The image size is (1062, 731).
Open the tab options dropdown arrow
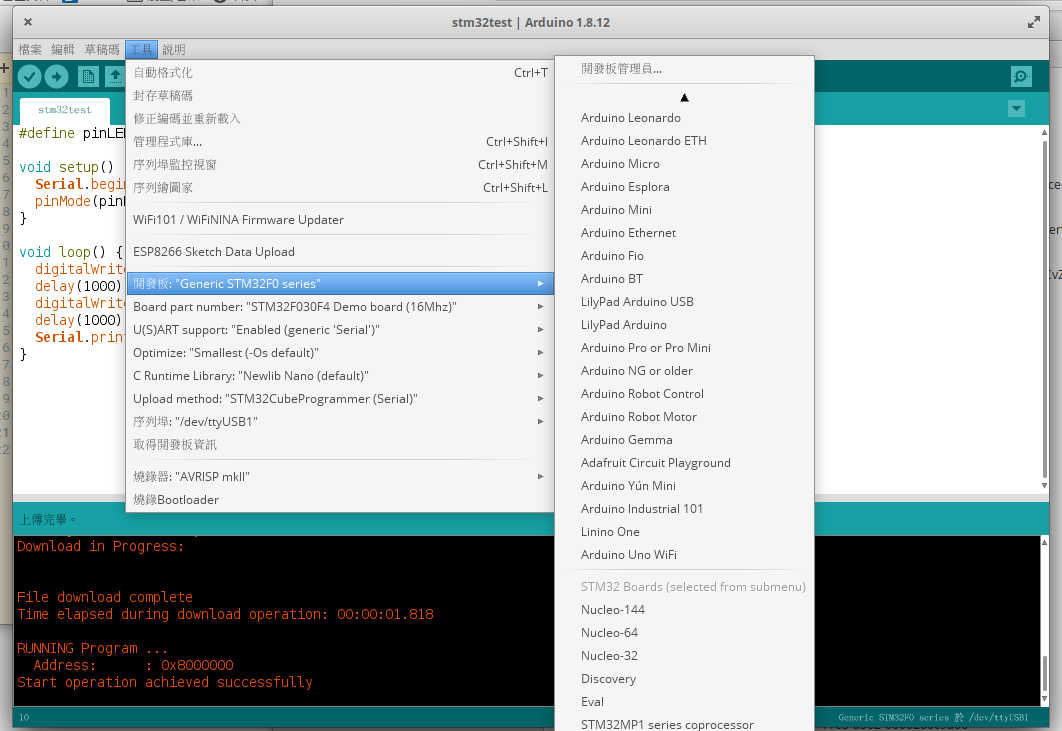pyautogui.click(x=1016, y=108)
